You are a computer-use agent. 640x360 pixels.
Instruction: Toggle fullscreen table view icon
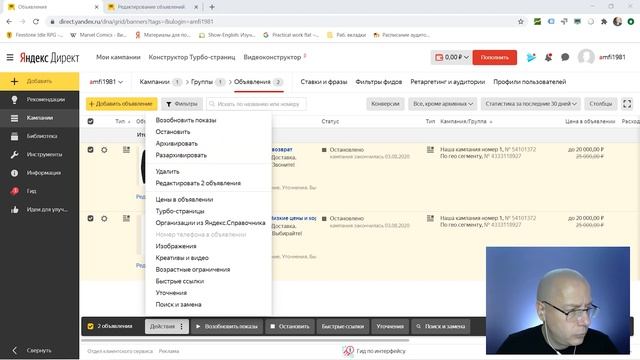tap(627, 104)
